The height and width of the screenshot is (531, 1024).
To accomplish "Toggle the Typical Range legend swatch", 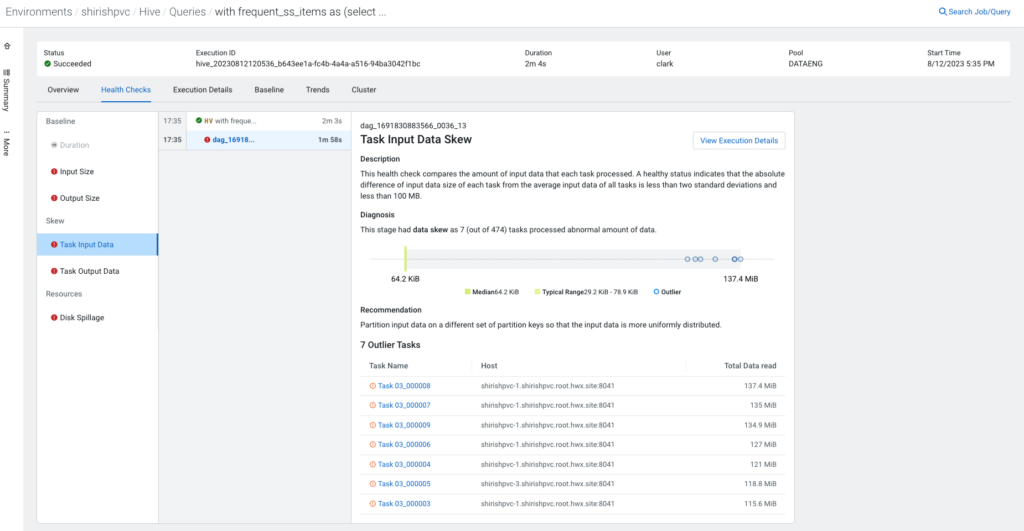I will [538, 292].
